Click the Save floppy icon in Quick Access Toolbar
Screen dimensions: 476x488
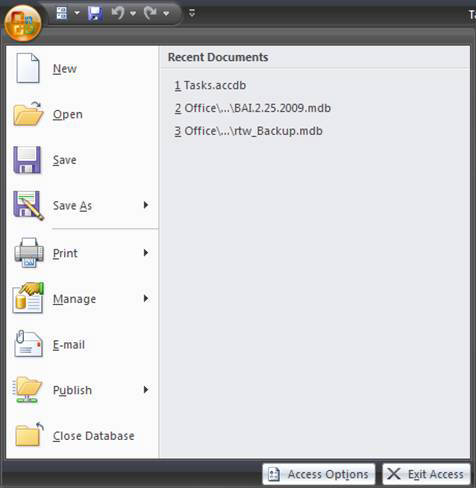click(95, 14)
